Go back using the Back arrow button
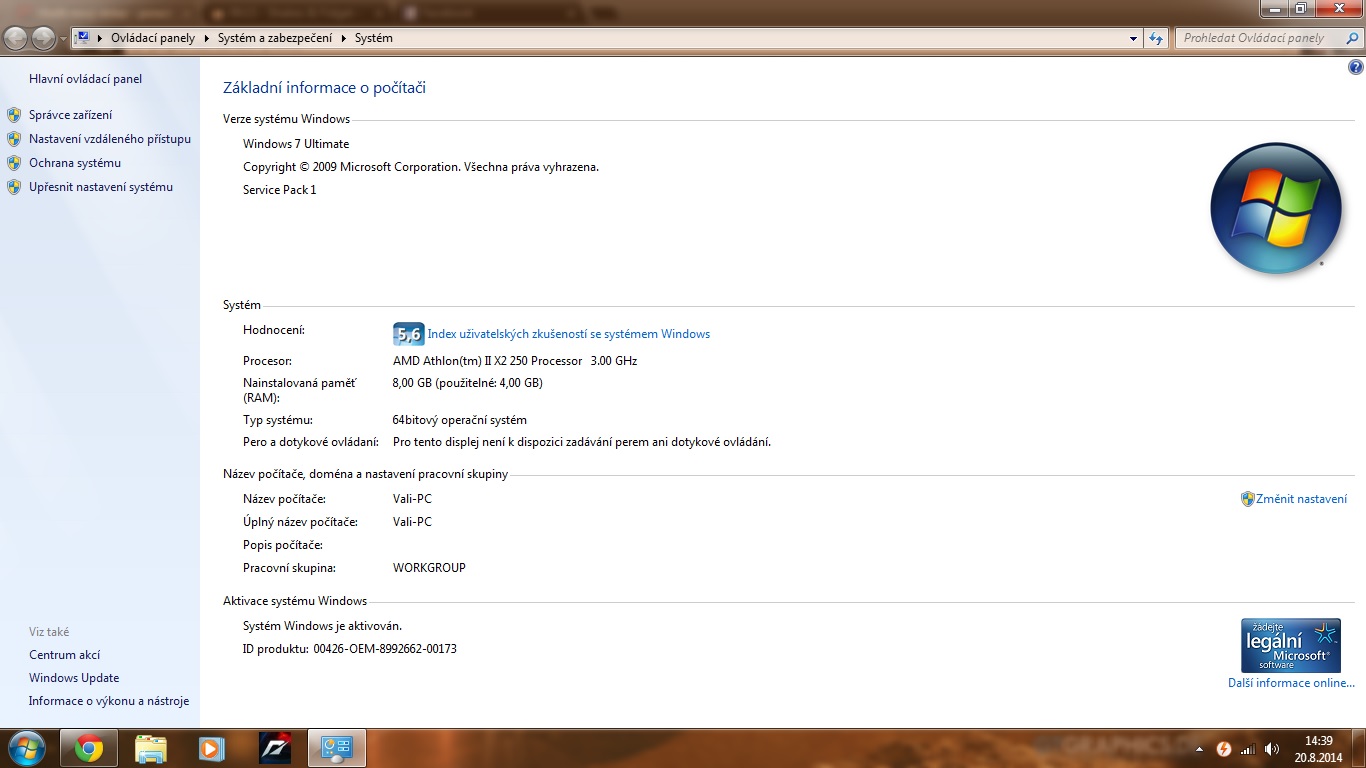This screenshot has height=768, width=1366. click(x=16, y=38)
